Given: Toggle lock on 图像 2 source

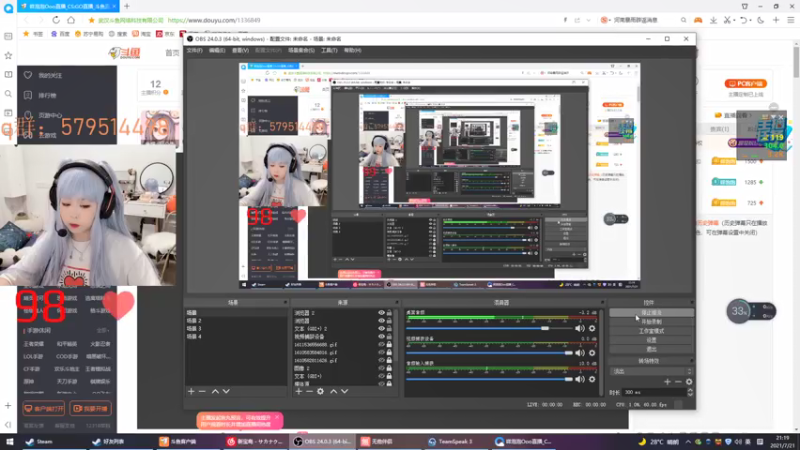Looking at the screenshot, I should 389,368.
